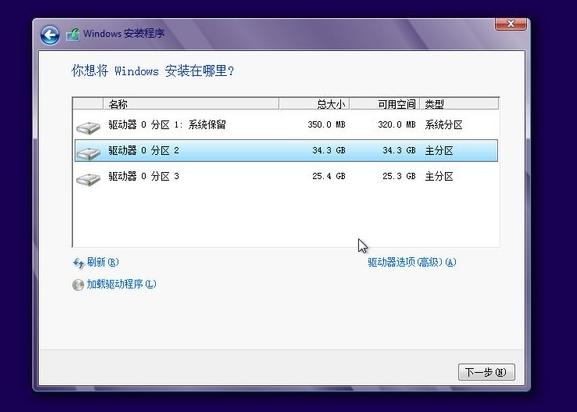
Task: Select the 驱动器 0 分区 3 row
Action: (286, 176)
